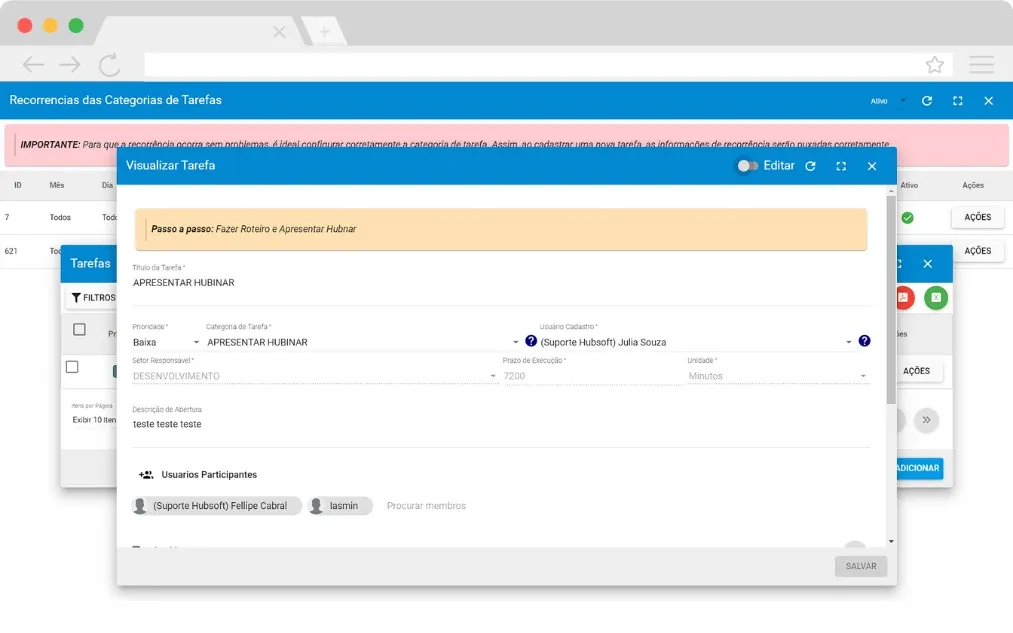The height and width of the screenshot is (633, 1013).
Task: Expand the Usuário Cadastro dropdown
Action: (696, 342)
